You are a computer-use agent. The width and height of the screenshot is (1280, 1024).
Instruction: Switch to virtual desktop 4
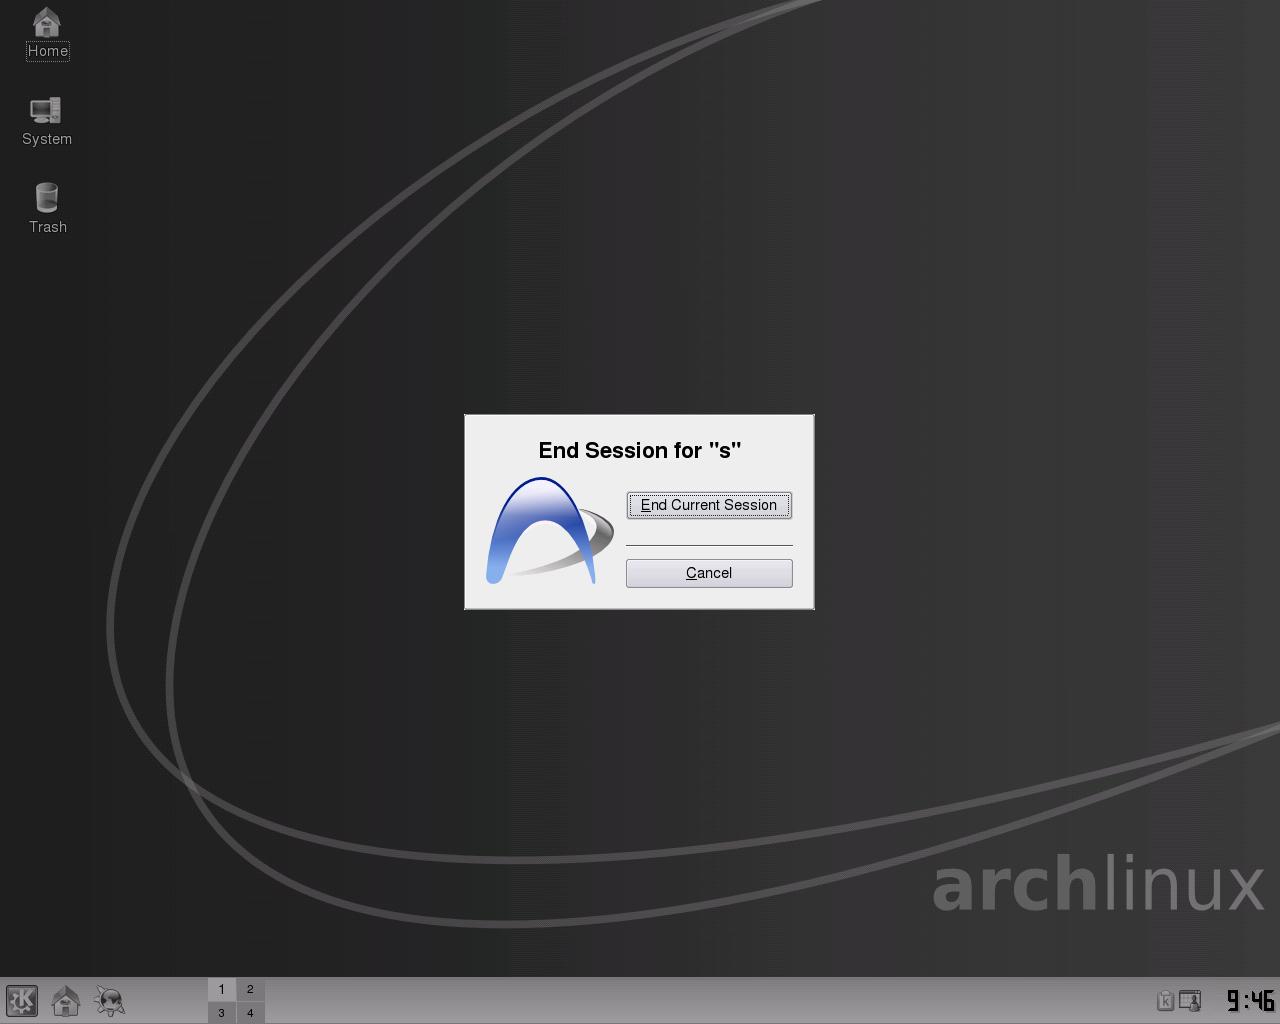coord(250,1012)
